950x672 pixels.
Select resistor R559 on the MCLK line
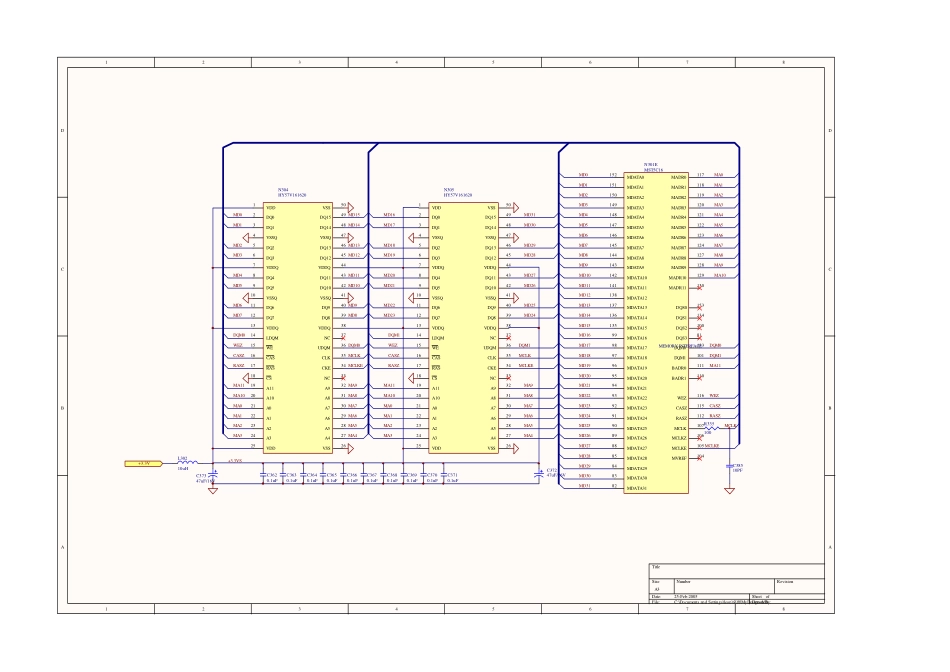709,427
